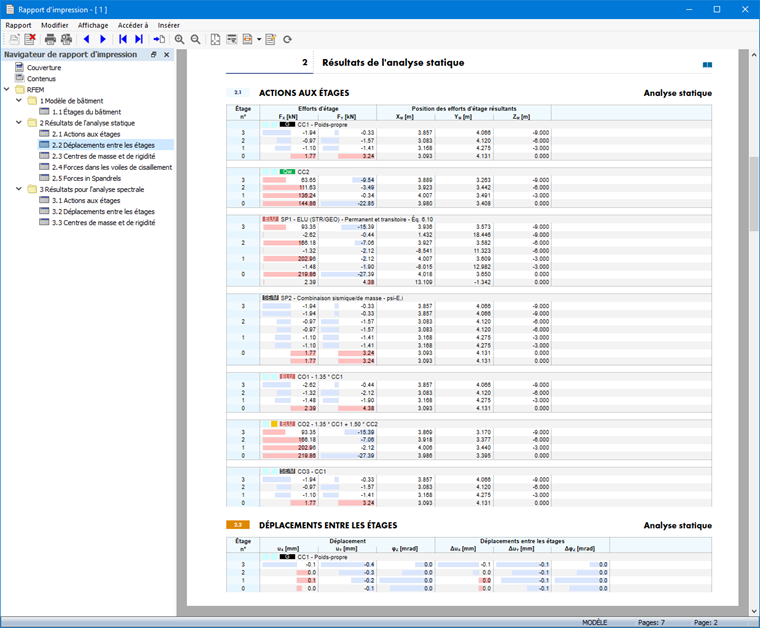This screenshot has width=760, height=628.
Task: Select 3.2 Déplacements entre les étages in tree
Action: (x=103, y=212)
